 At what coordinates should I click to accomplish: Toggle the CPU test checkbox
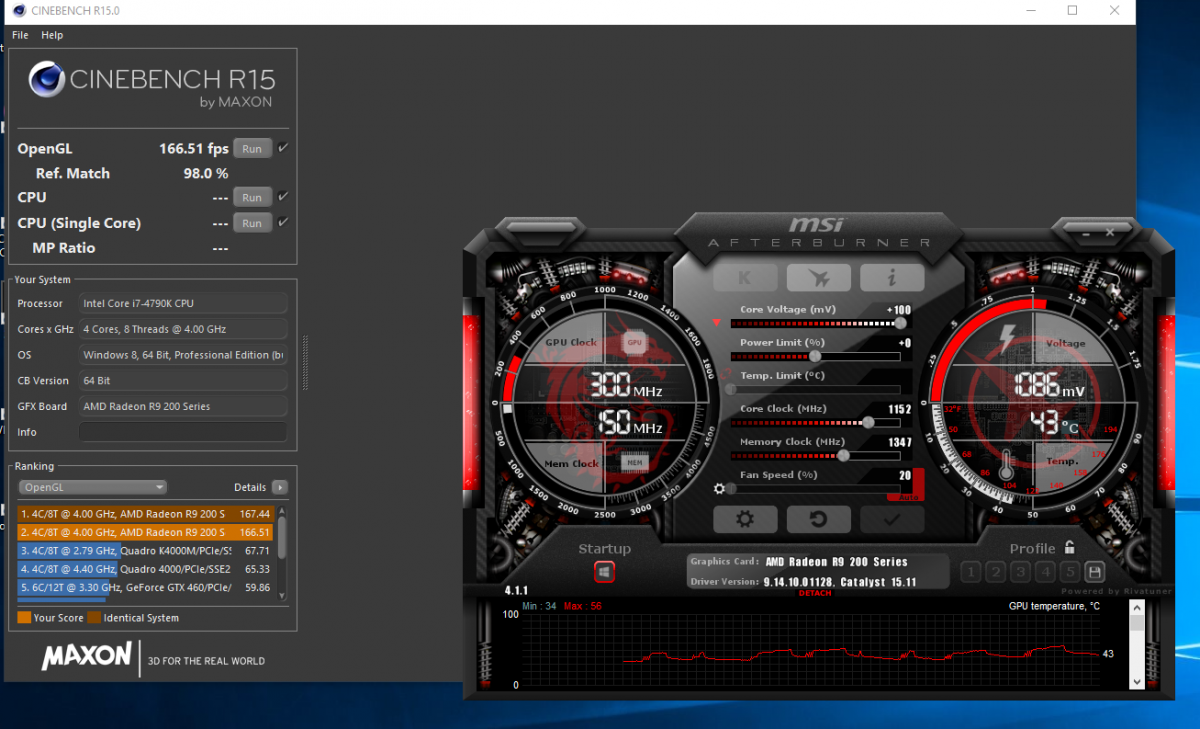pos(283,196)
